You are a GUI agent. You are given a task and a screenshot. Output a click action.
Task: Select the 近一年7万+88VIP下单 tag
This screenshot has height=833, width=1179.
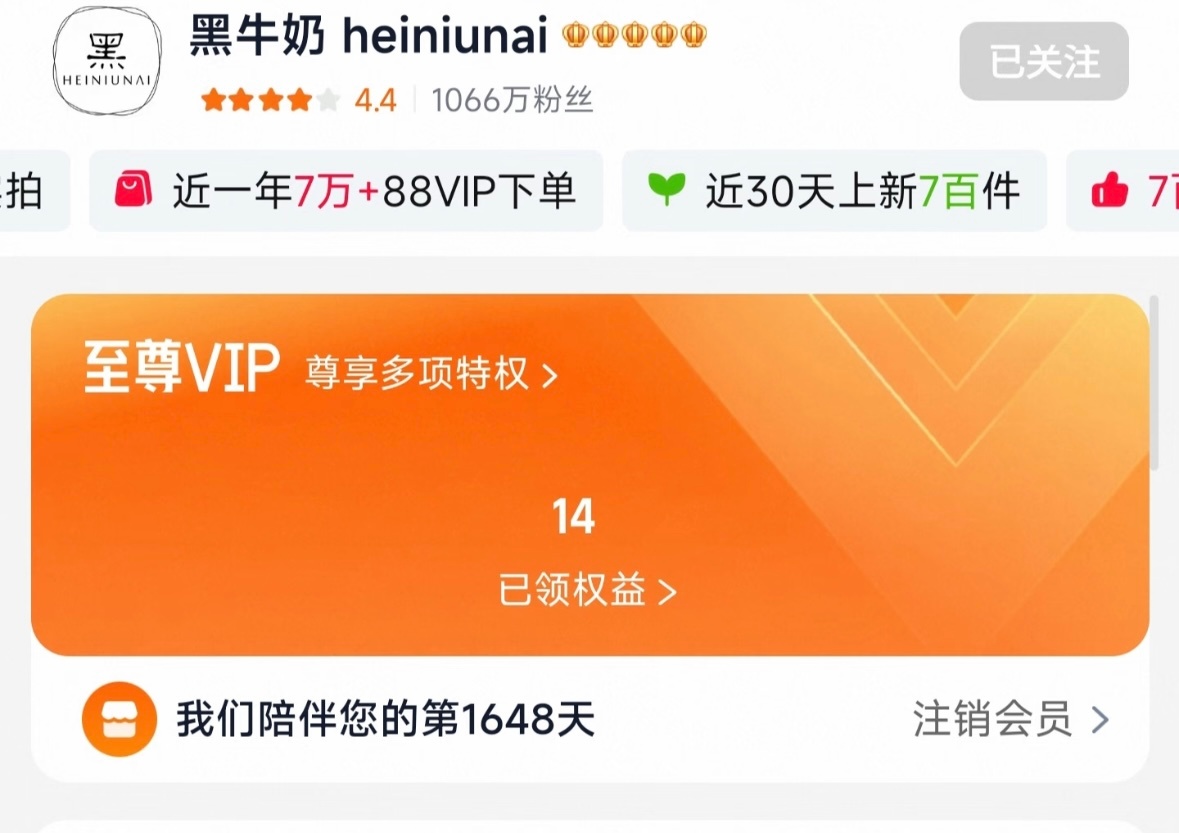pyautogui.click(x=346, y=190)
